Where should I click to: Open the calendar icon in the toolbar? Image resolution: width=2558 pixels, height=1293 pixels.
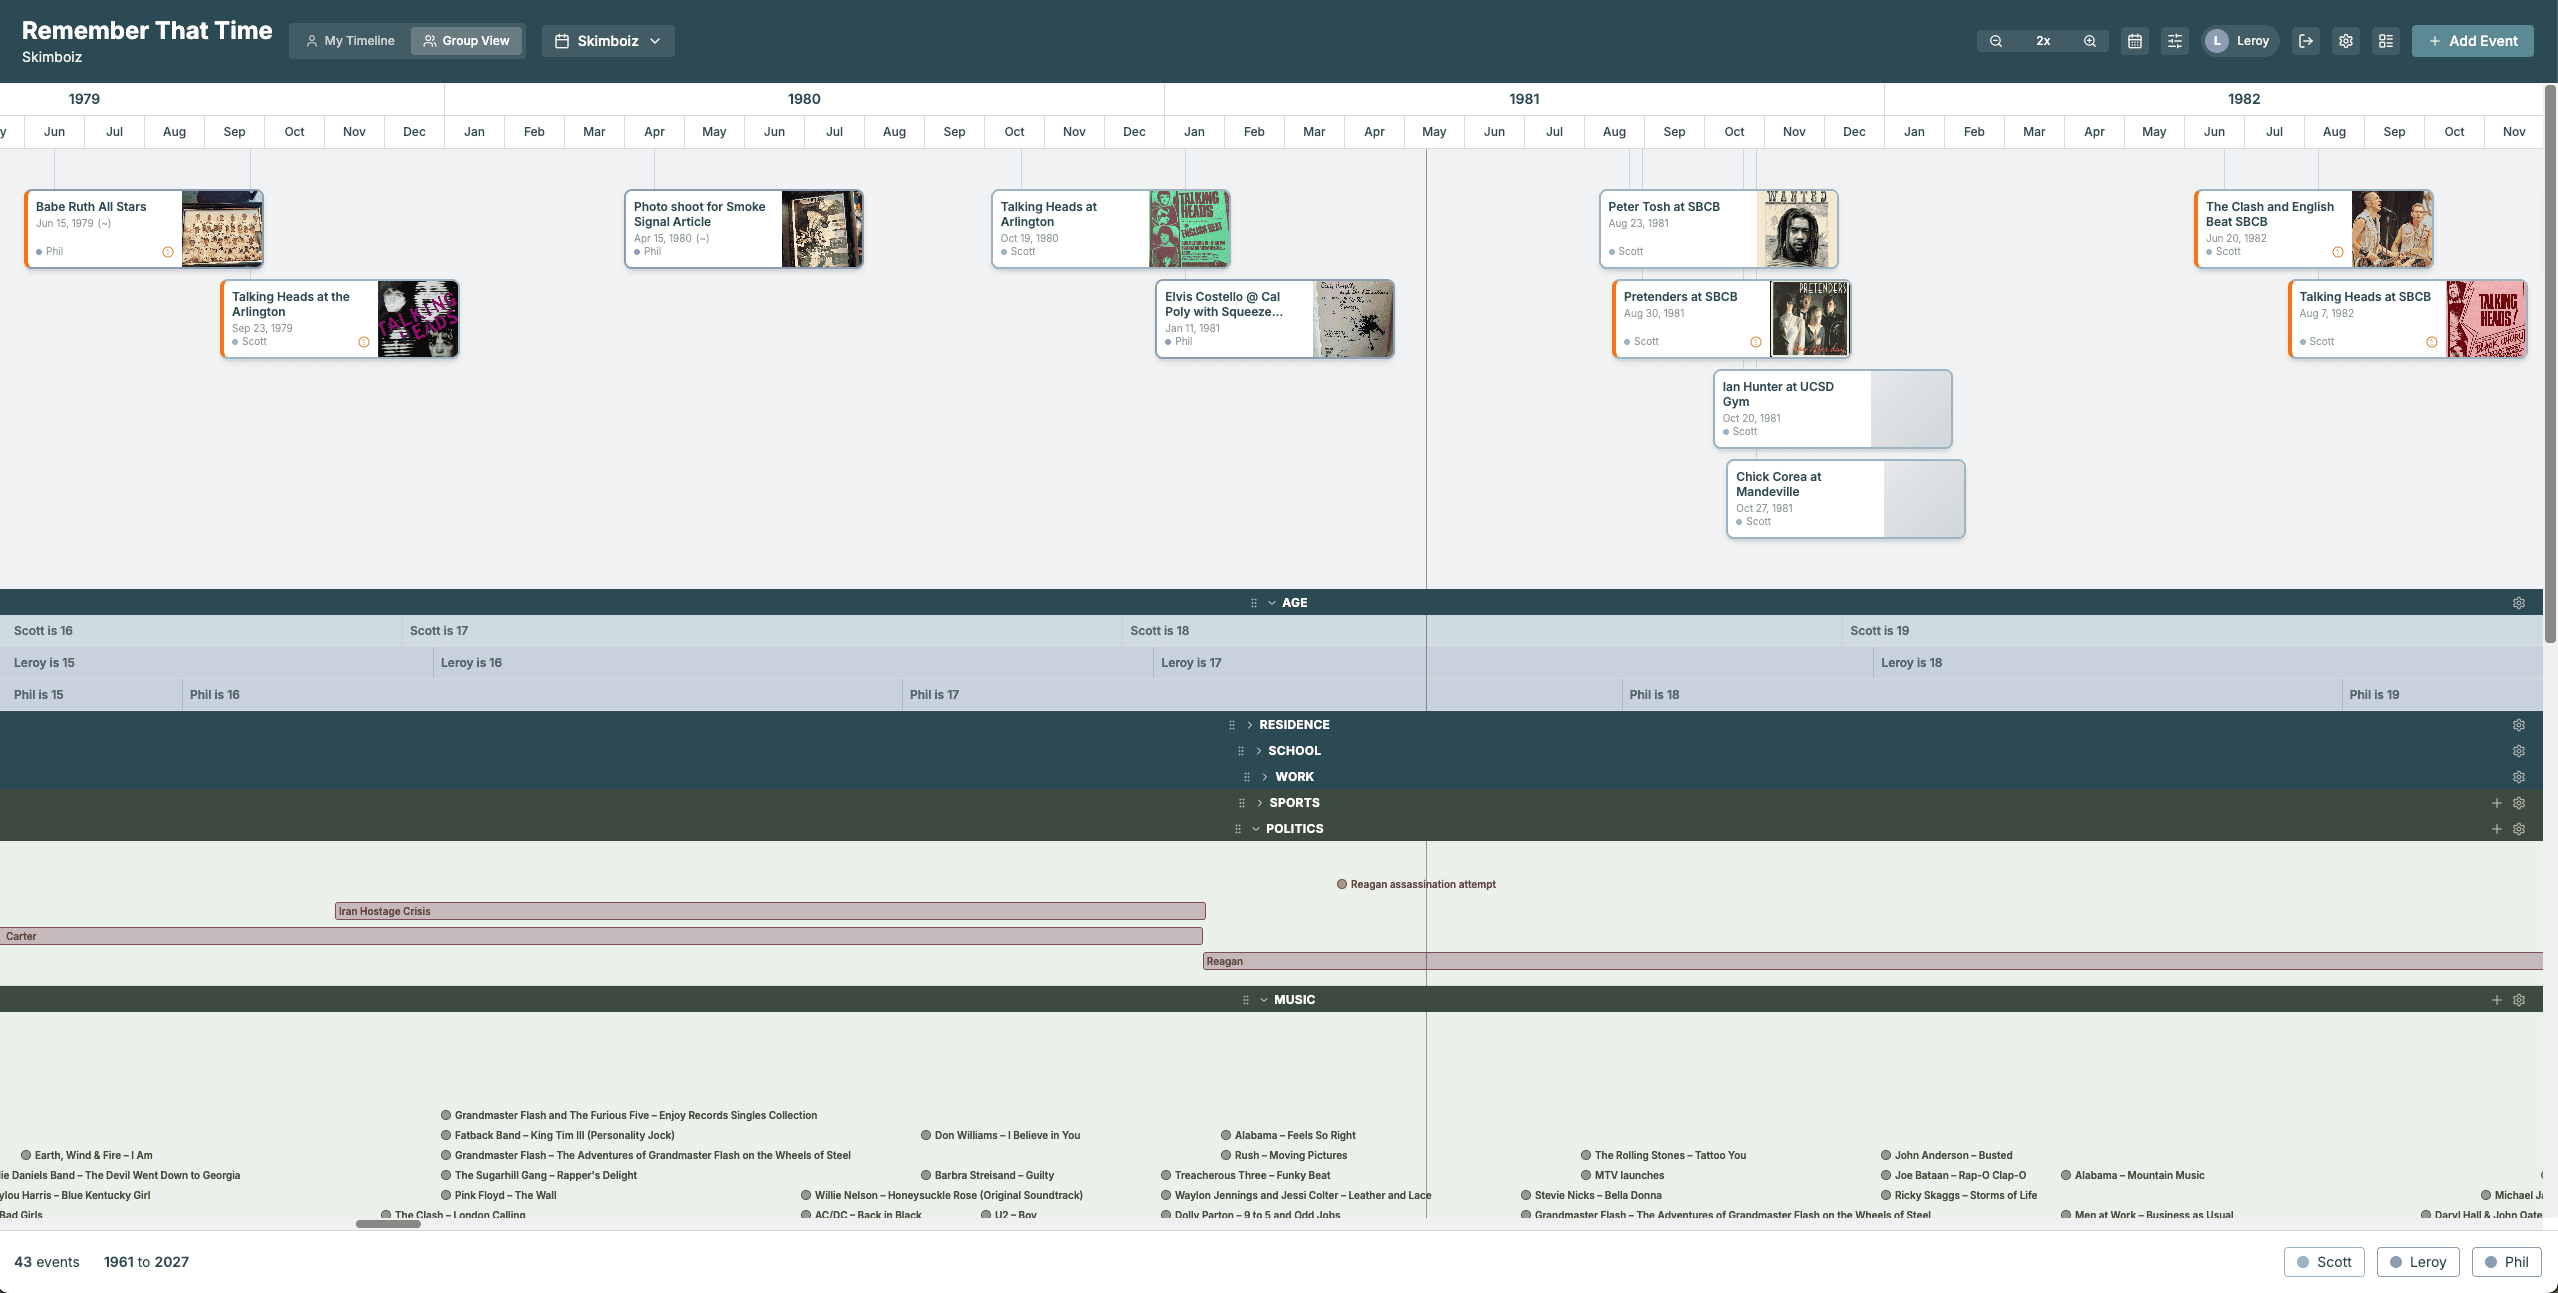click(x=2136, y=40)
